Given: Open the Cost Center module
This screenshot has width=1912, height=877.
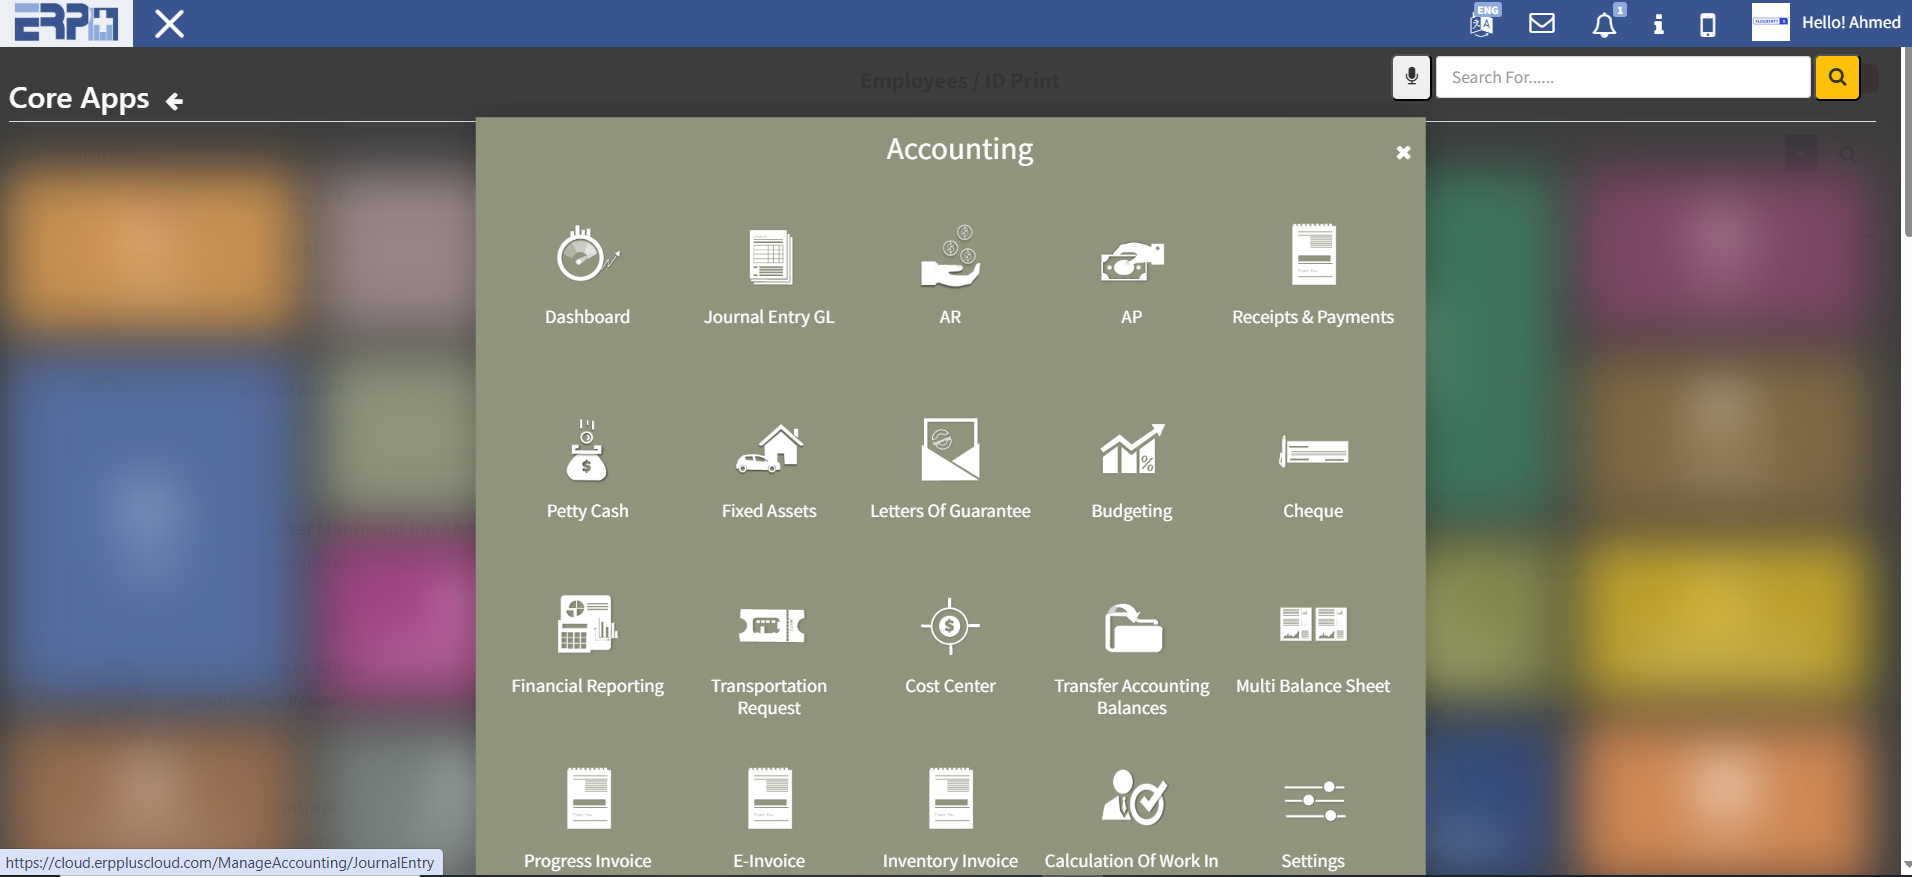Looking at the screenshot, I should (950, 627).
